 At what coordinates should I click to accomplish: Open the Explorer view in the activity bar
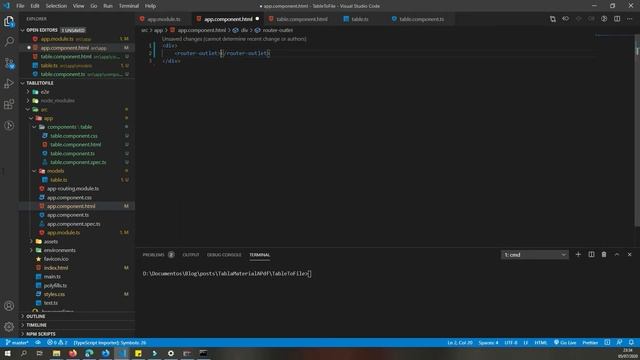(x=9, y=21)
